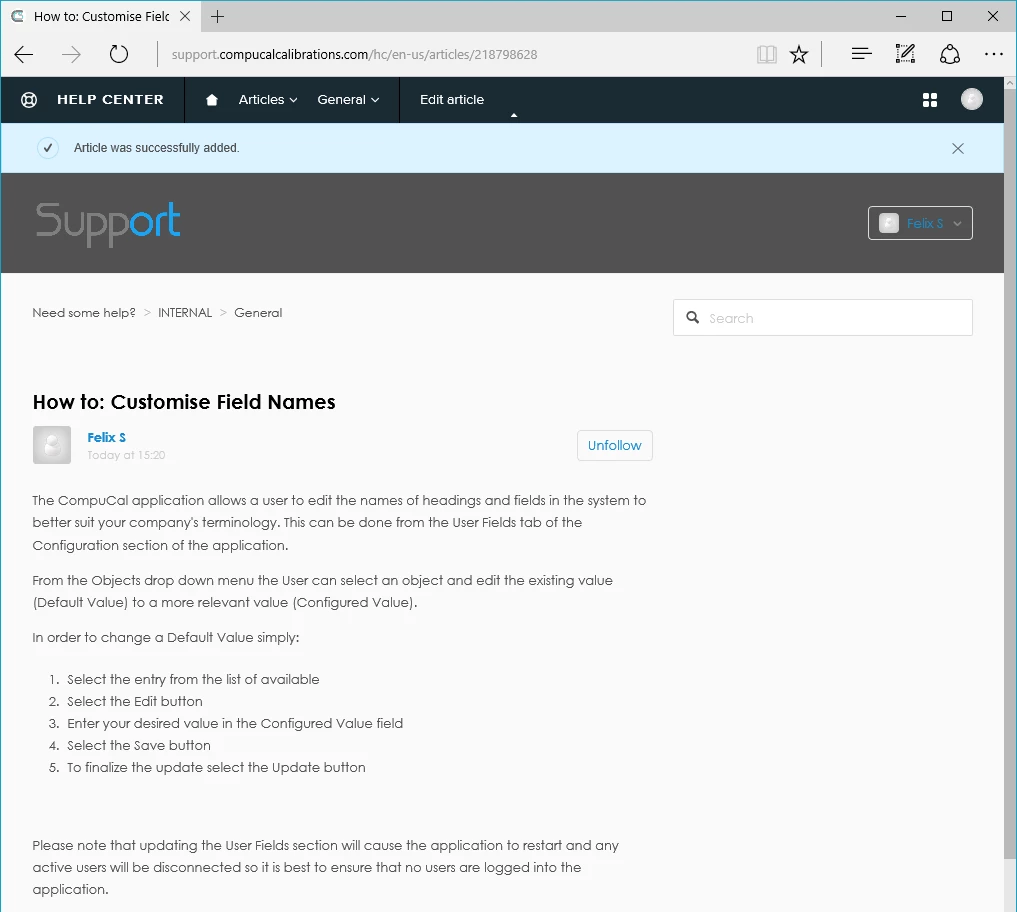Click the search magnifier icon
The width and height of the screenshot is (1017, 912).
pyautogui.click(x=693, y=317)
